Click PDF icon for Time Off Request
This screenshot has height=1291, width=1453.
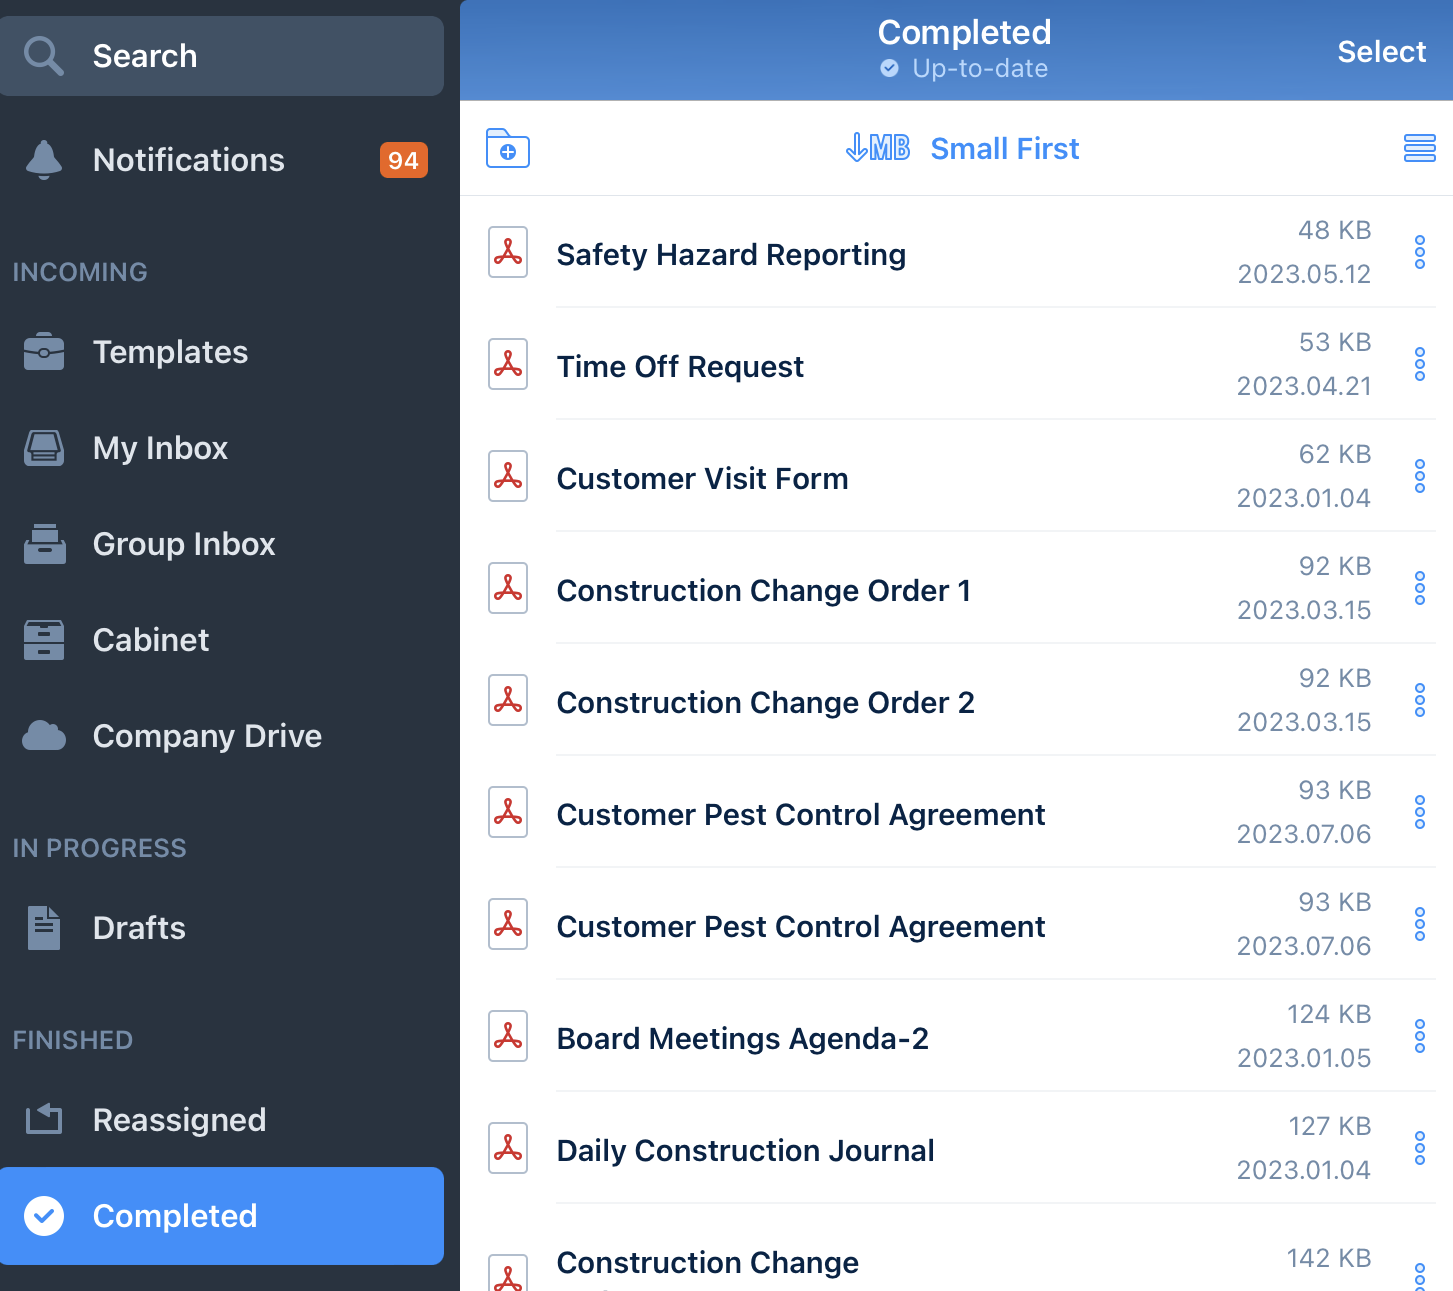click(508, 364)
